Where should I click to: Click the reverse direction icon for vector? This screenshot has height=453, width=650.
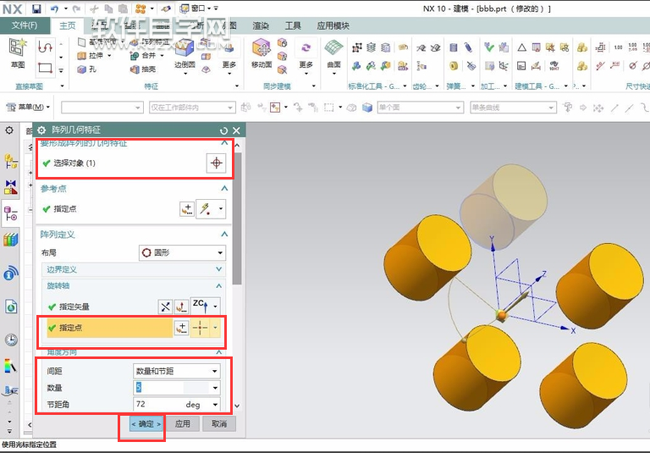(166, 306)
